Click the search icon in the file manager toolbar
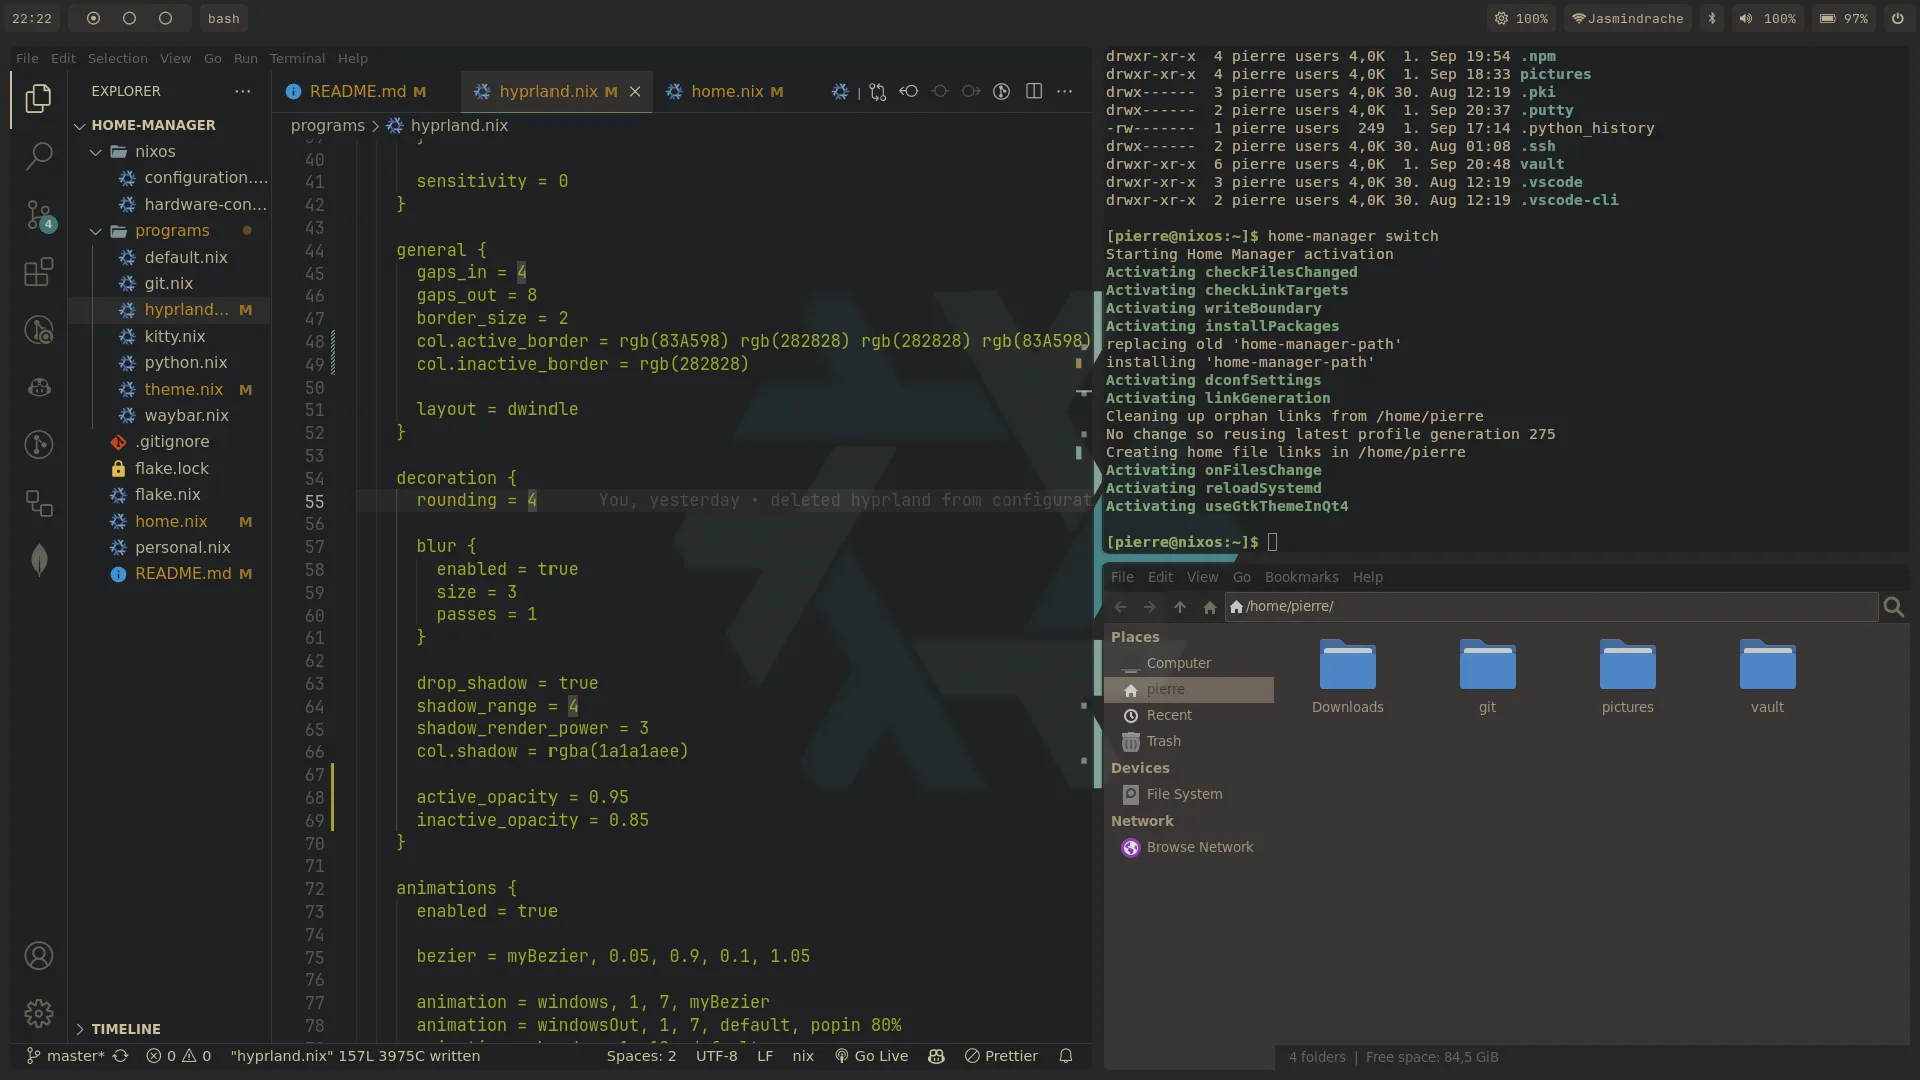1920x1080 pixels. coord(1894,607)
